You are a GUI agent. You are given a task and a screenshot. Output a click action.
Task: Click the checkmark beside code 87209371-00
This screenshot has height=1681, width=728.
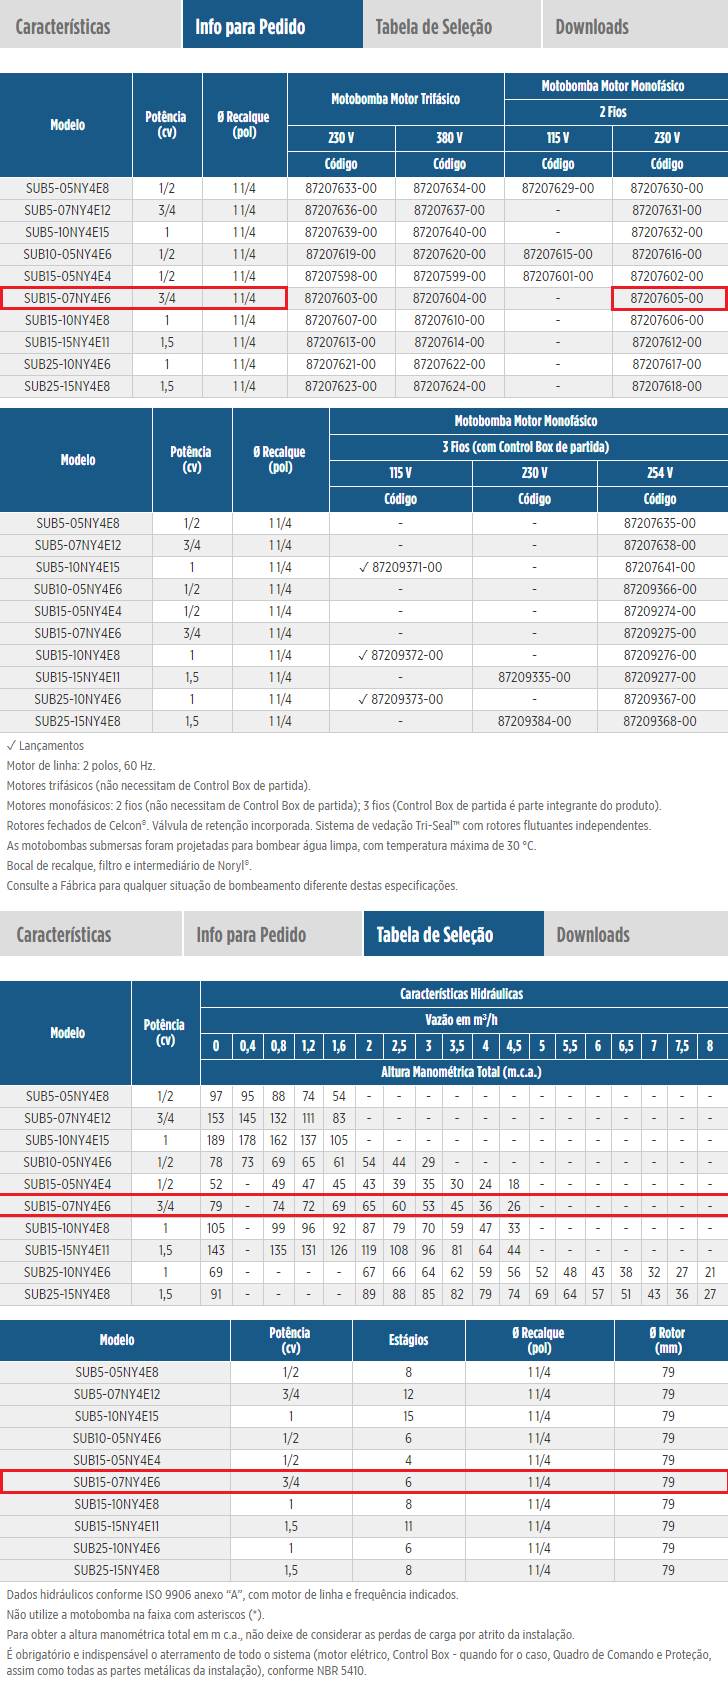(363, 567)
